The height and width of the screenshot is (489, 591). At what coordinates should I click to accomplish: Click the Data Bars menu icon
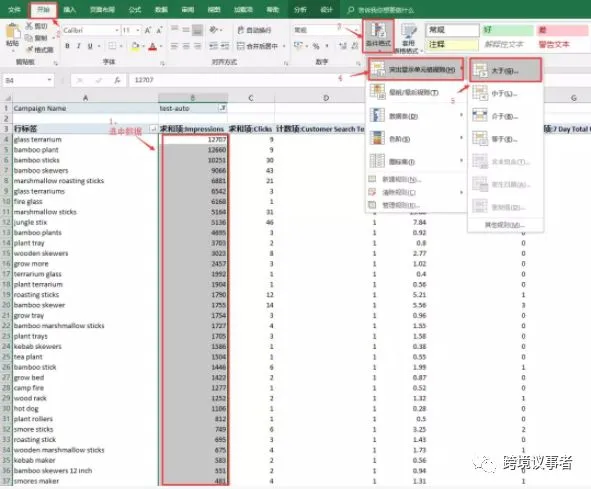(377, 115)
